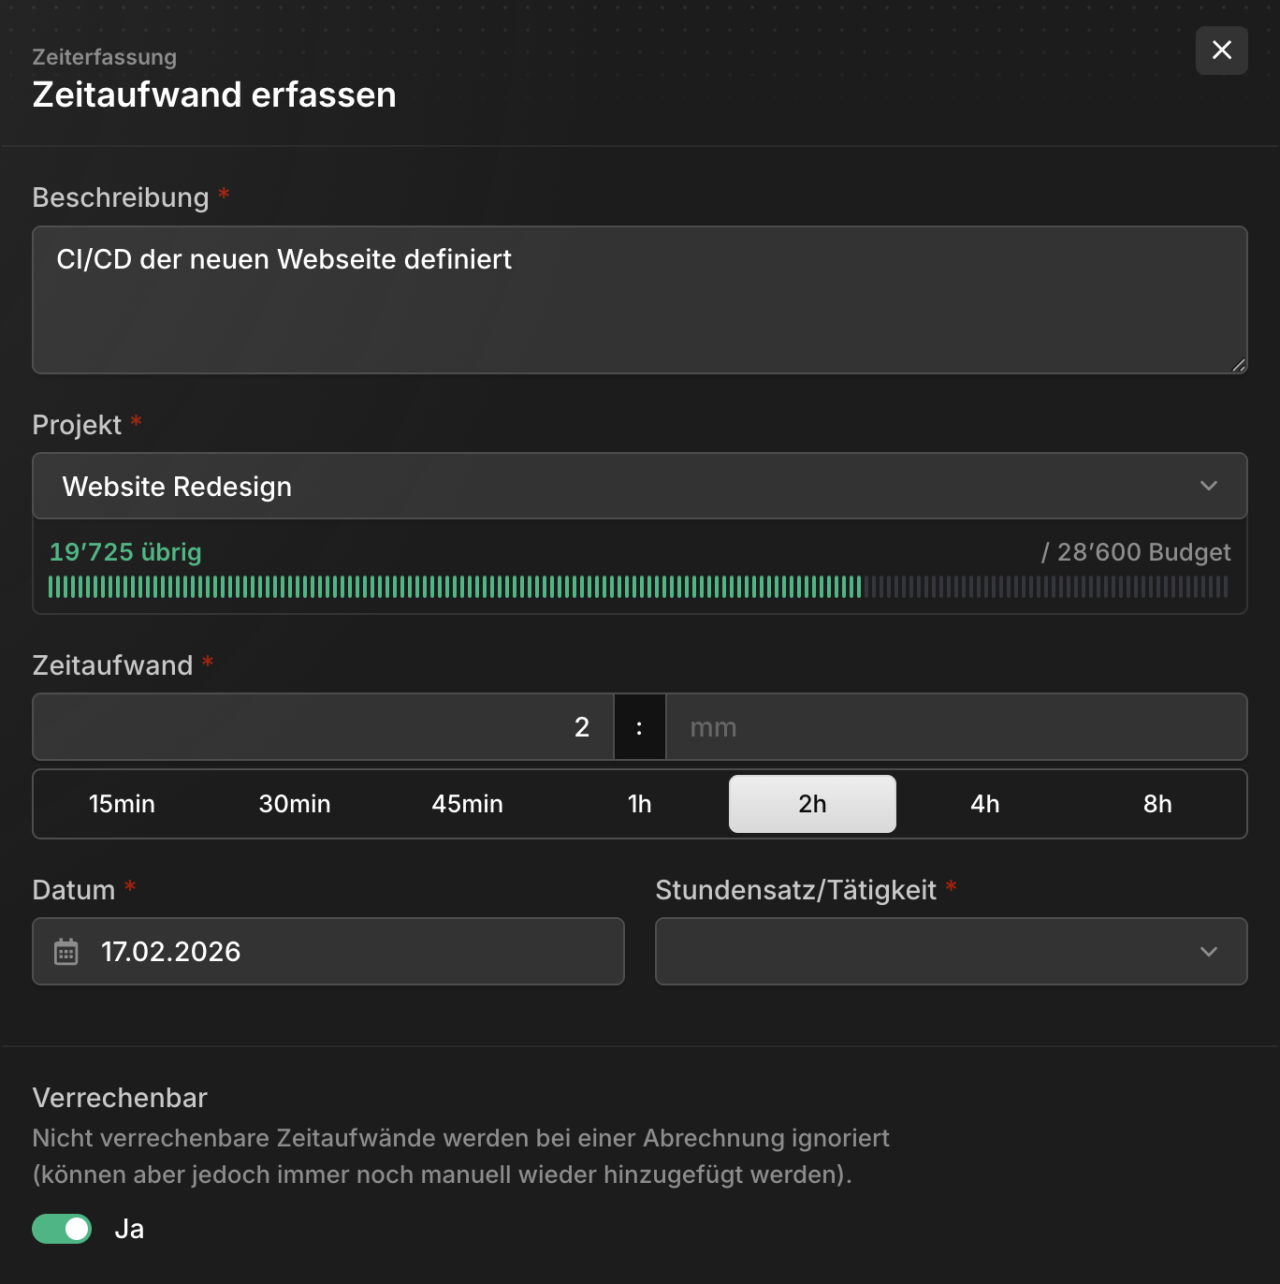Click the chevron icon in Stundensatz/Tätigkeit field
Image resolution: width=1280 pixels, height=1284 pixels.
tap(1208, 952)
